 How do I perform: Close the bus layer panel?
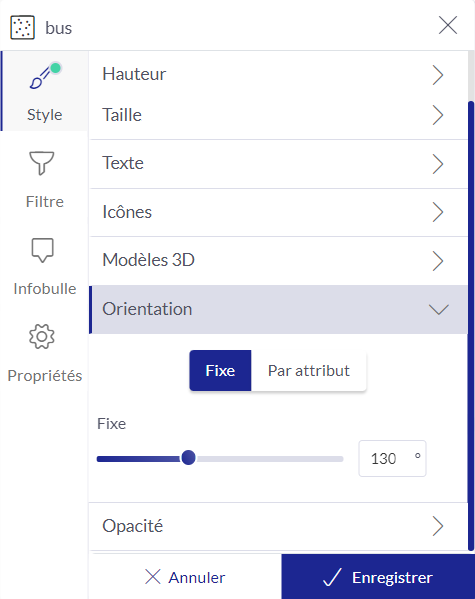click(448, 25)
